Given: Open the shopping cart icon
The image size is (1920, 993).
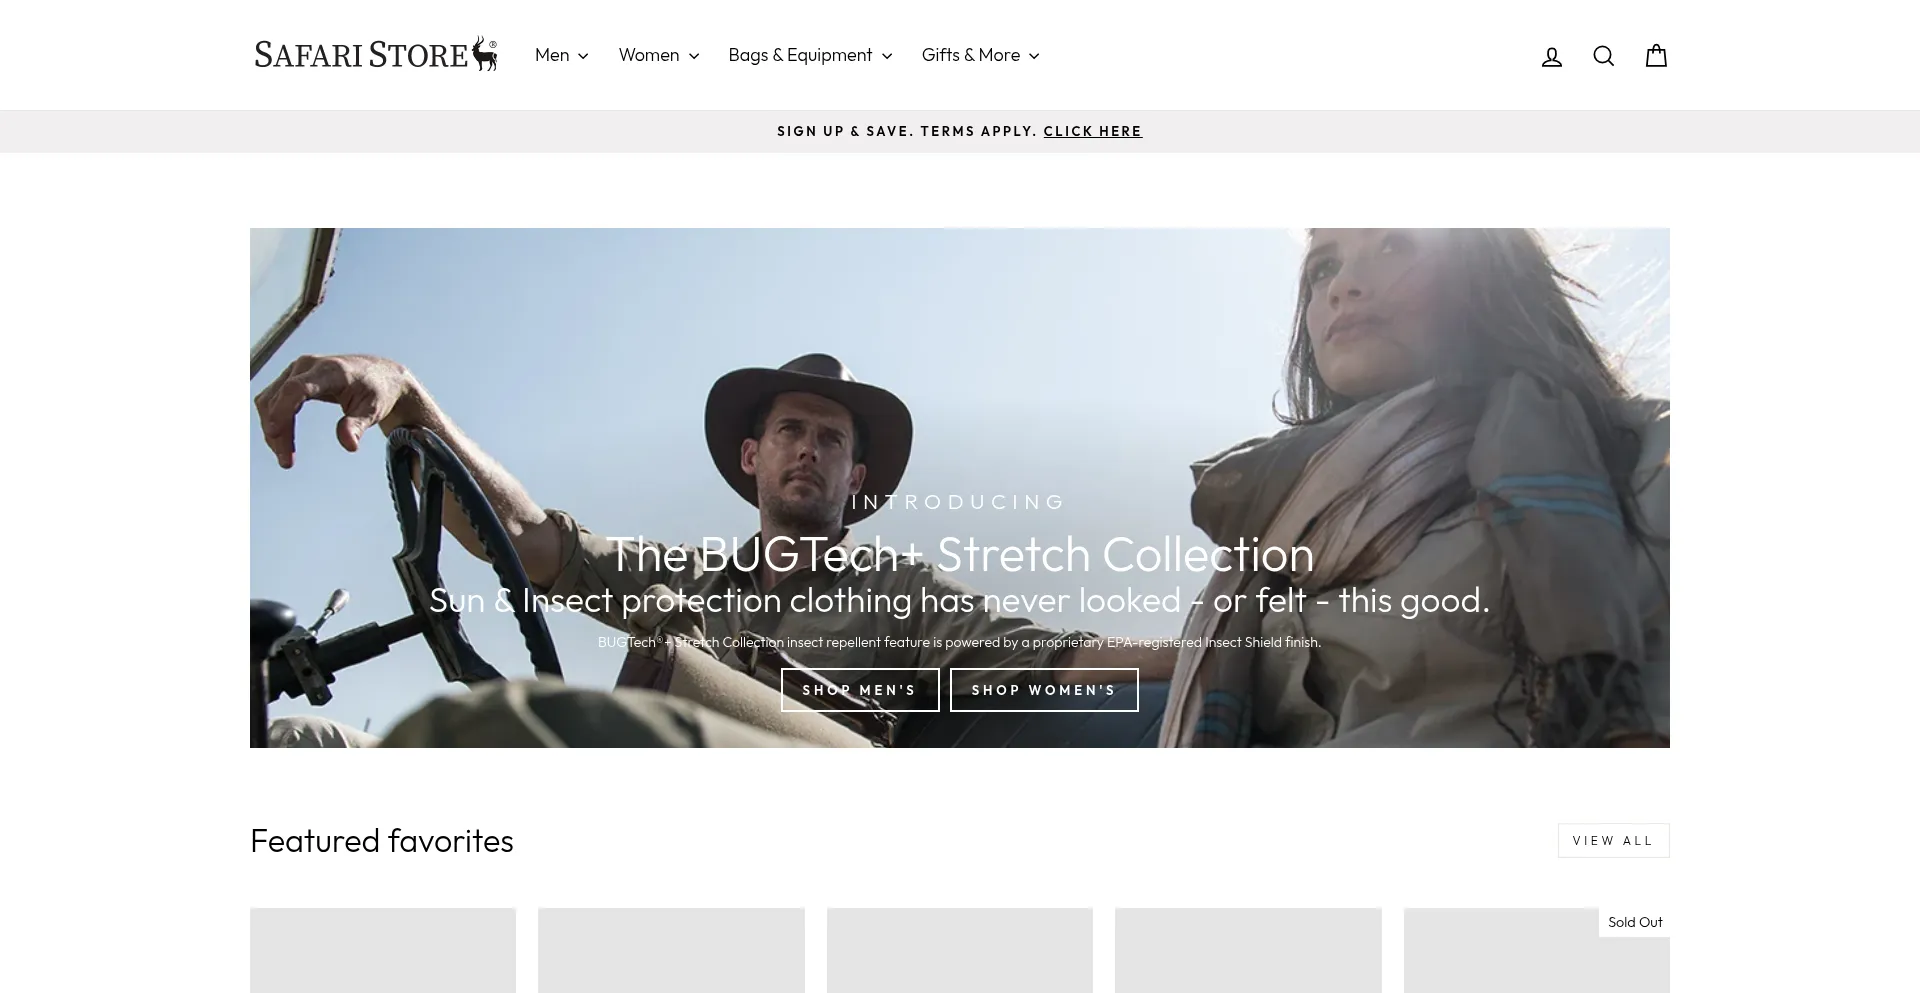Looking at the screenshot, I should [1656, 56].
